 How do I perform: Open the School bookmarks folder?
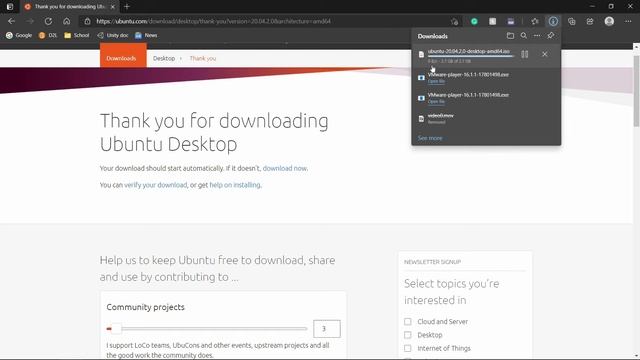pos(77,36)
